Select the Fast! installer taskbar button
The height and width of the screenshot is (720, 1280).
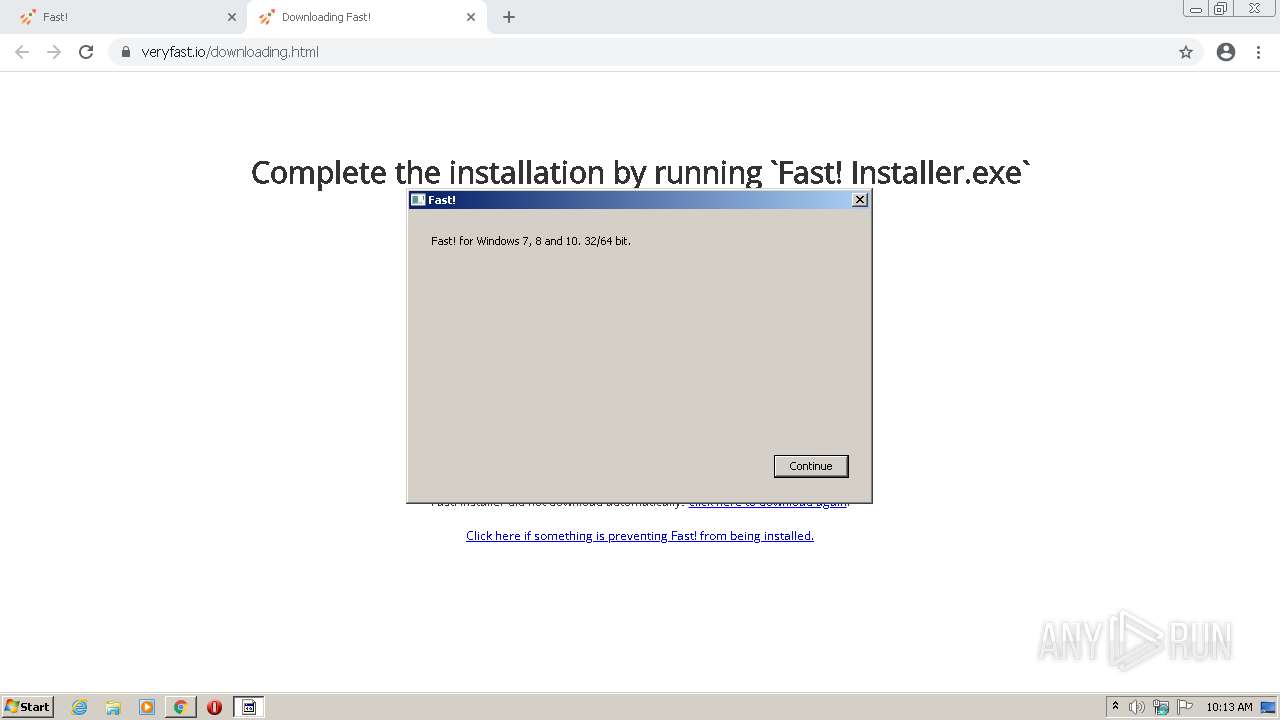(249, 707)
